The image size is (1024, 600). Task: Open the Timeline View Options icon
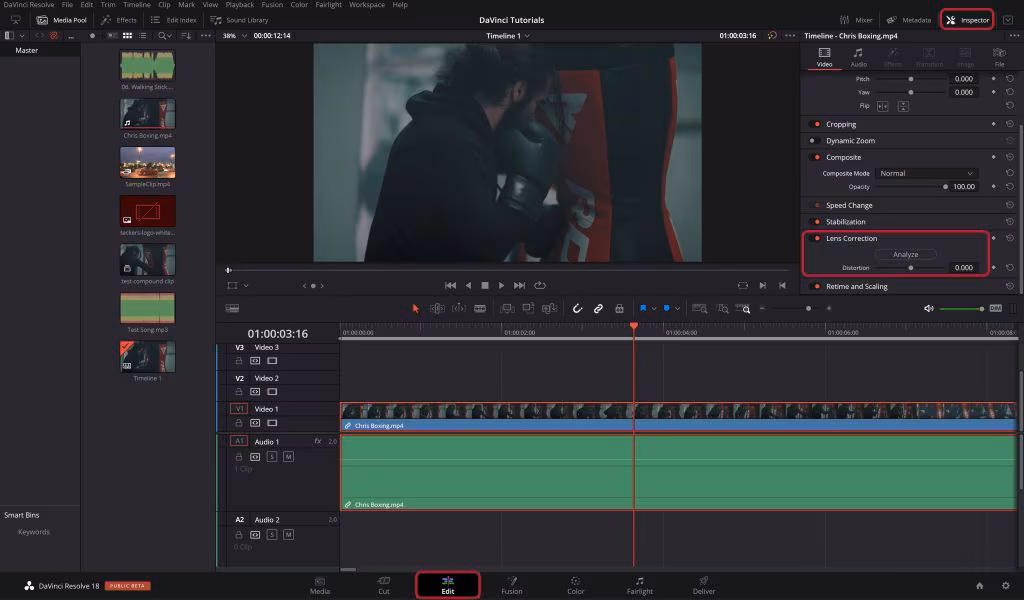[232, 309]
